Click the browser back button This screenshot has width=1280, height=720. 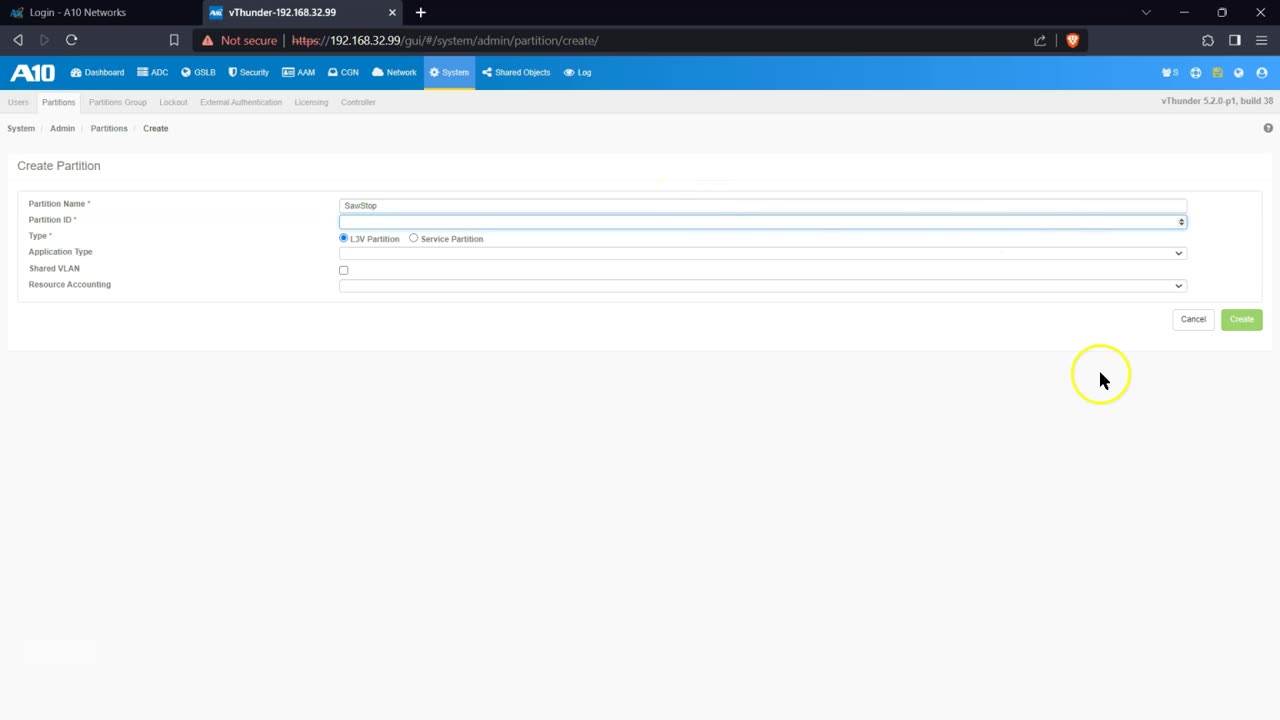tap(18, 40)
